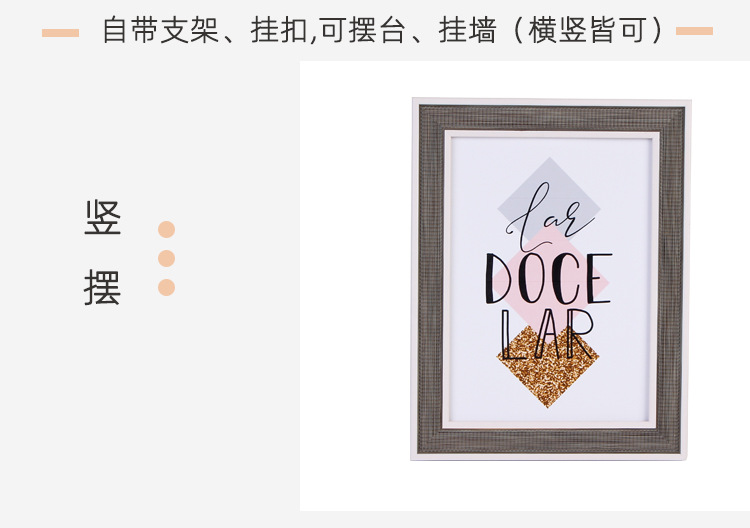Click the gray diamond shape behind 'lar'
This screenshot has height=528, width=750.
point(549,198)
